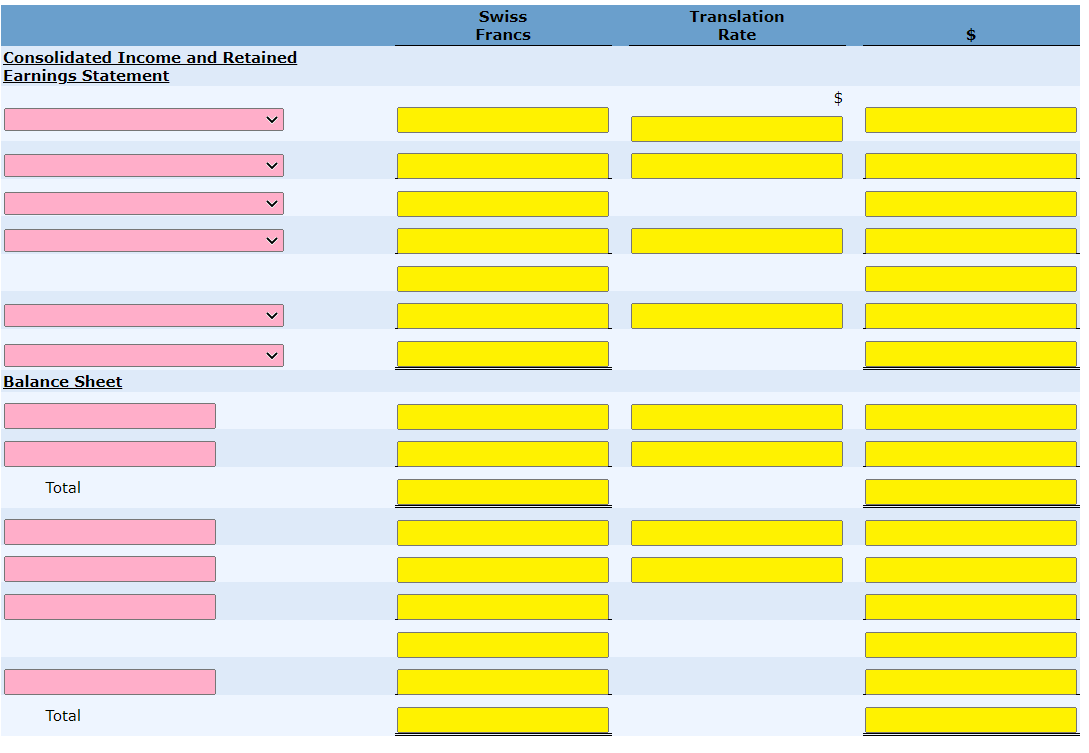Click Translation Rate field beside first income statement dropdown
The image size is (1089, 753).
[x=737, y=129]
